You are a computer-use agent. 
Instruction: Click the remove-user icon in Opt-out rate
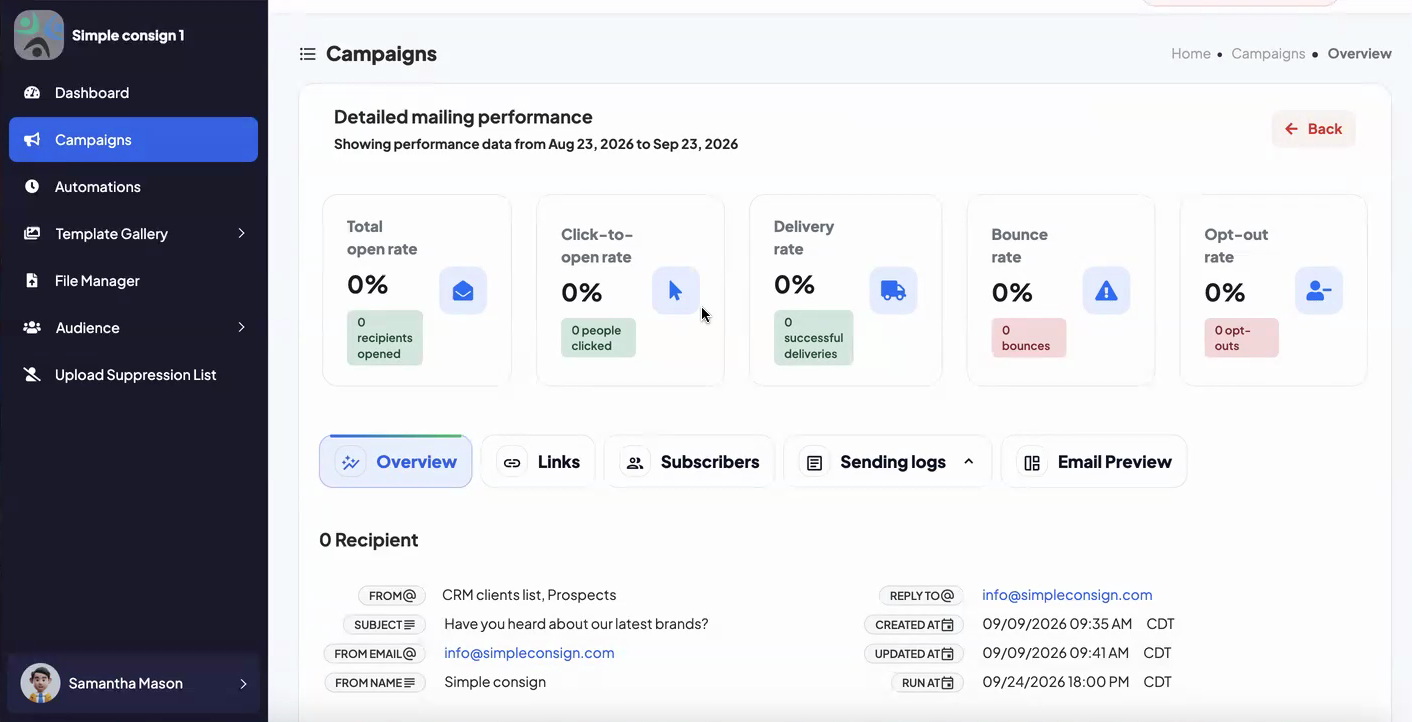pyautogui.click(x=1319, y=291)
